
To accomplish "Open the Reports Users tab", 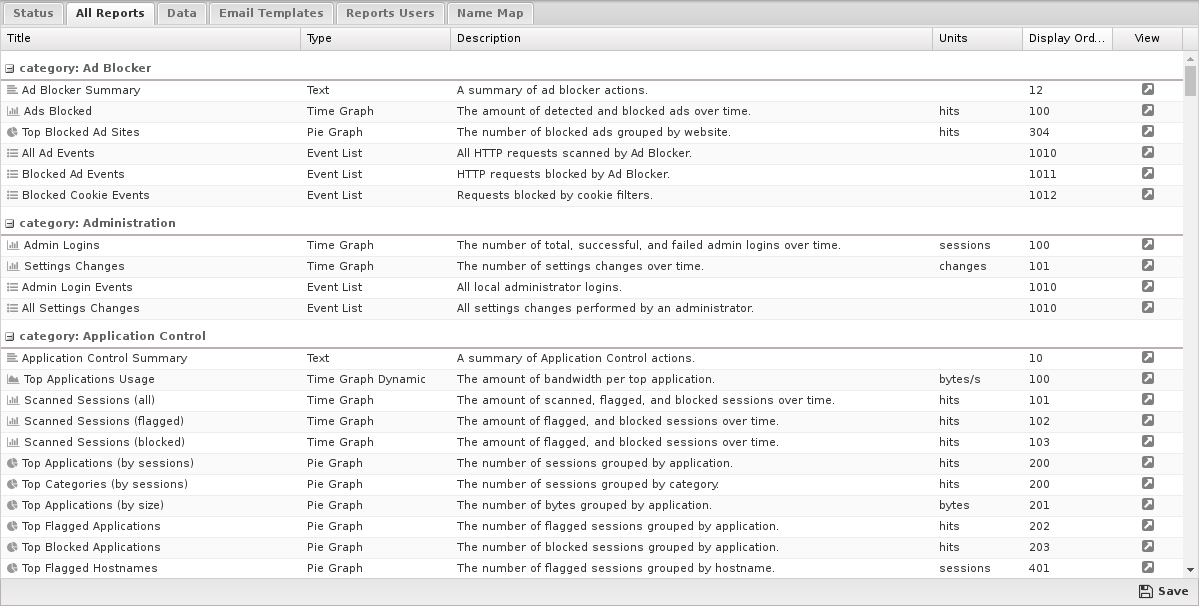I will tap(389, 13).
